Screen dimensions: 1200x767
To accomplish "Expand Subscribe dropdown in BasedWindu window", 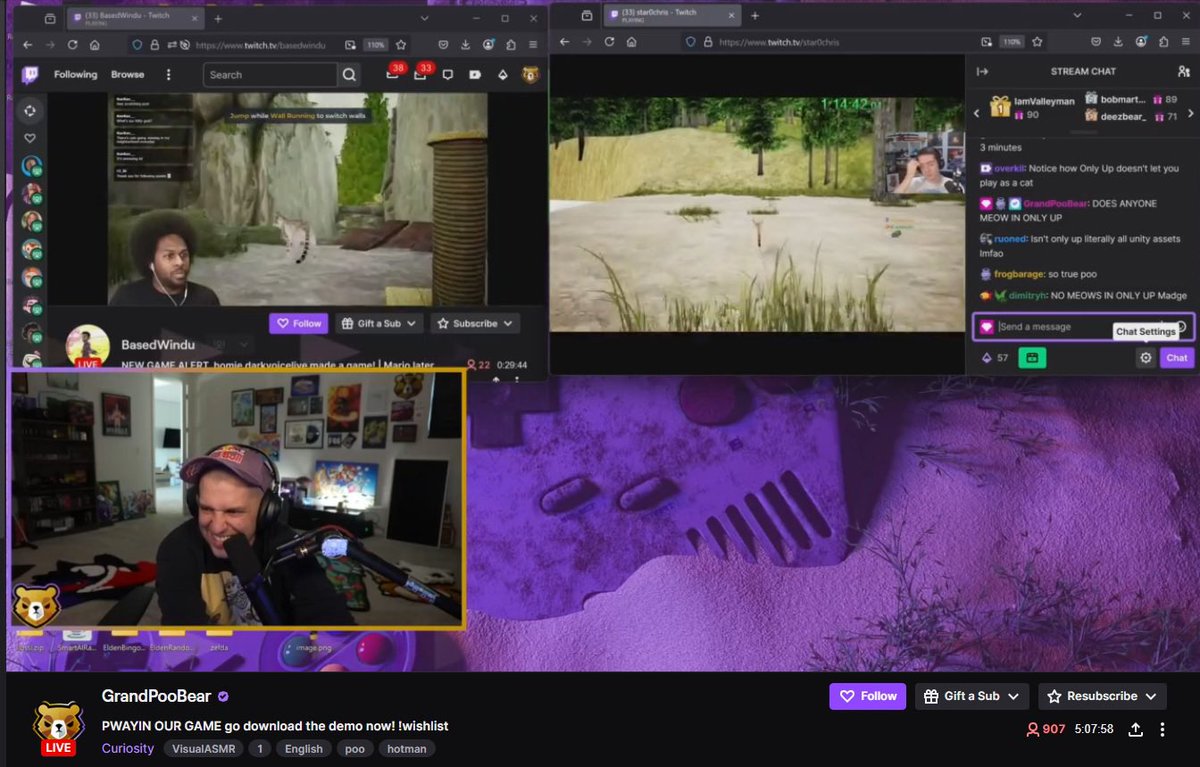I will pos(475,323).
